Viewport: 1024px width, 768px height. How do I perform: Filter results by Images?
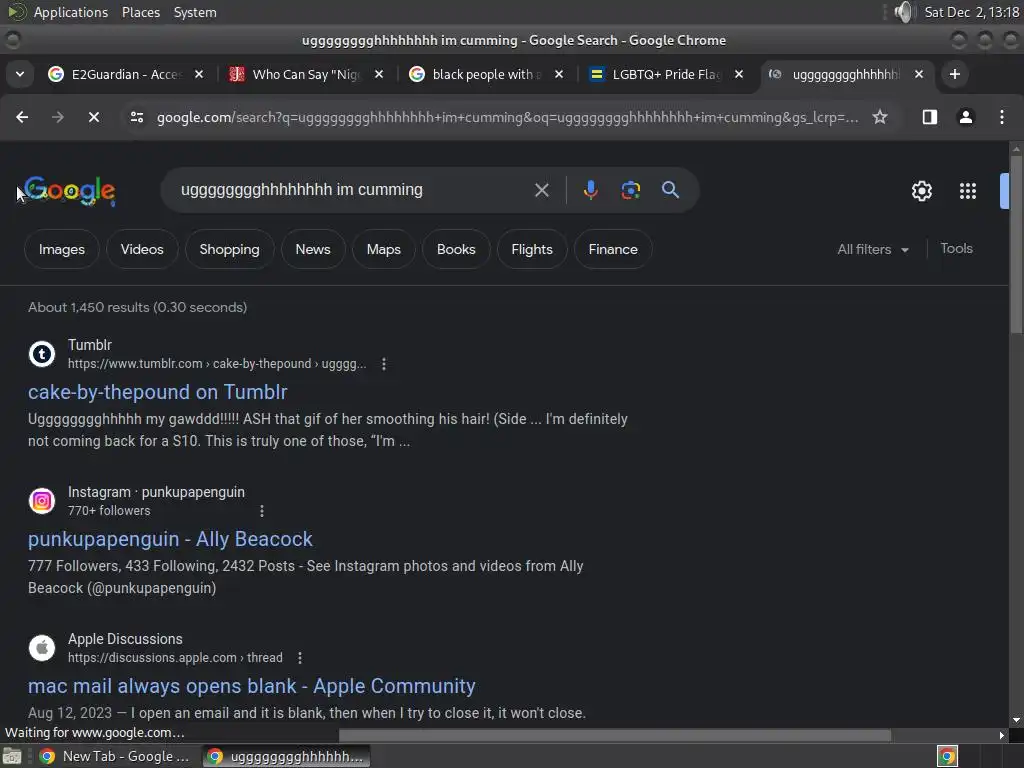click(61, 249)
